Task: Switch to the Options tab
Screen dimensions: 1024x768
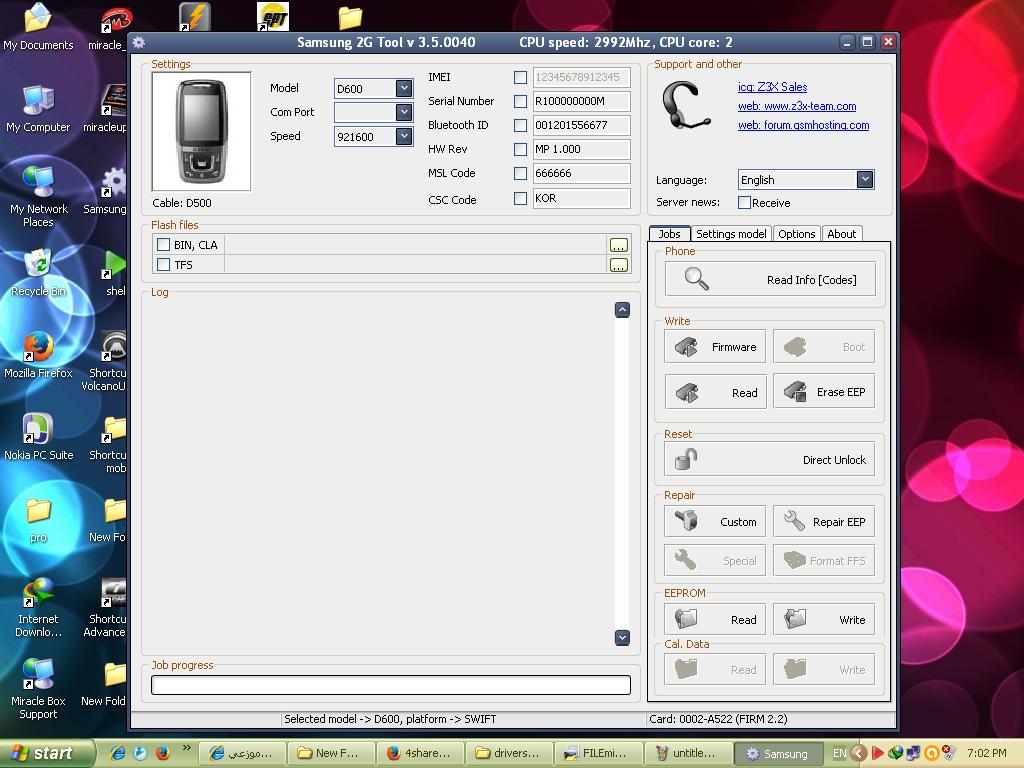Action: (x=796, y=234)
